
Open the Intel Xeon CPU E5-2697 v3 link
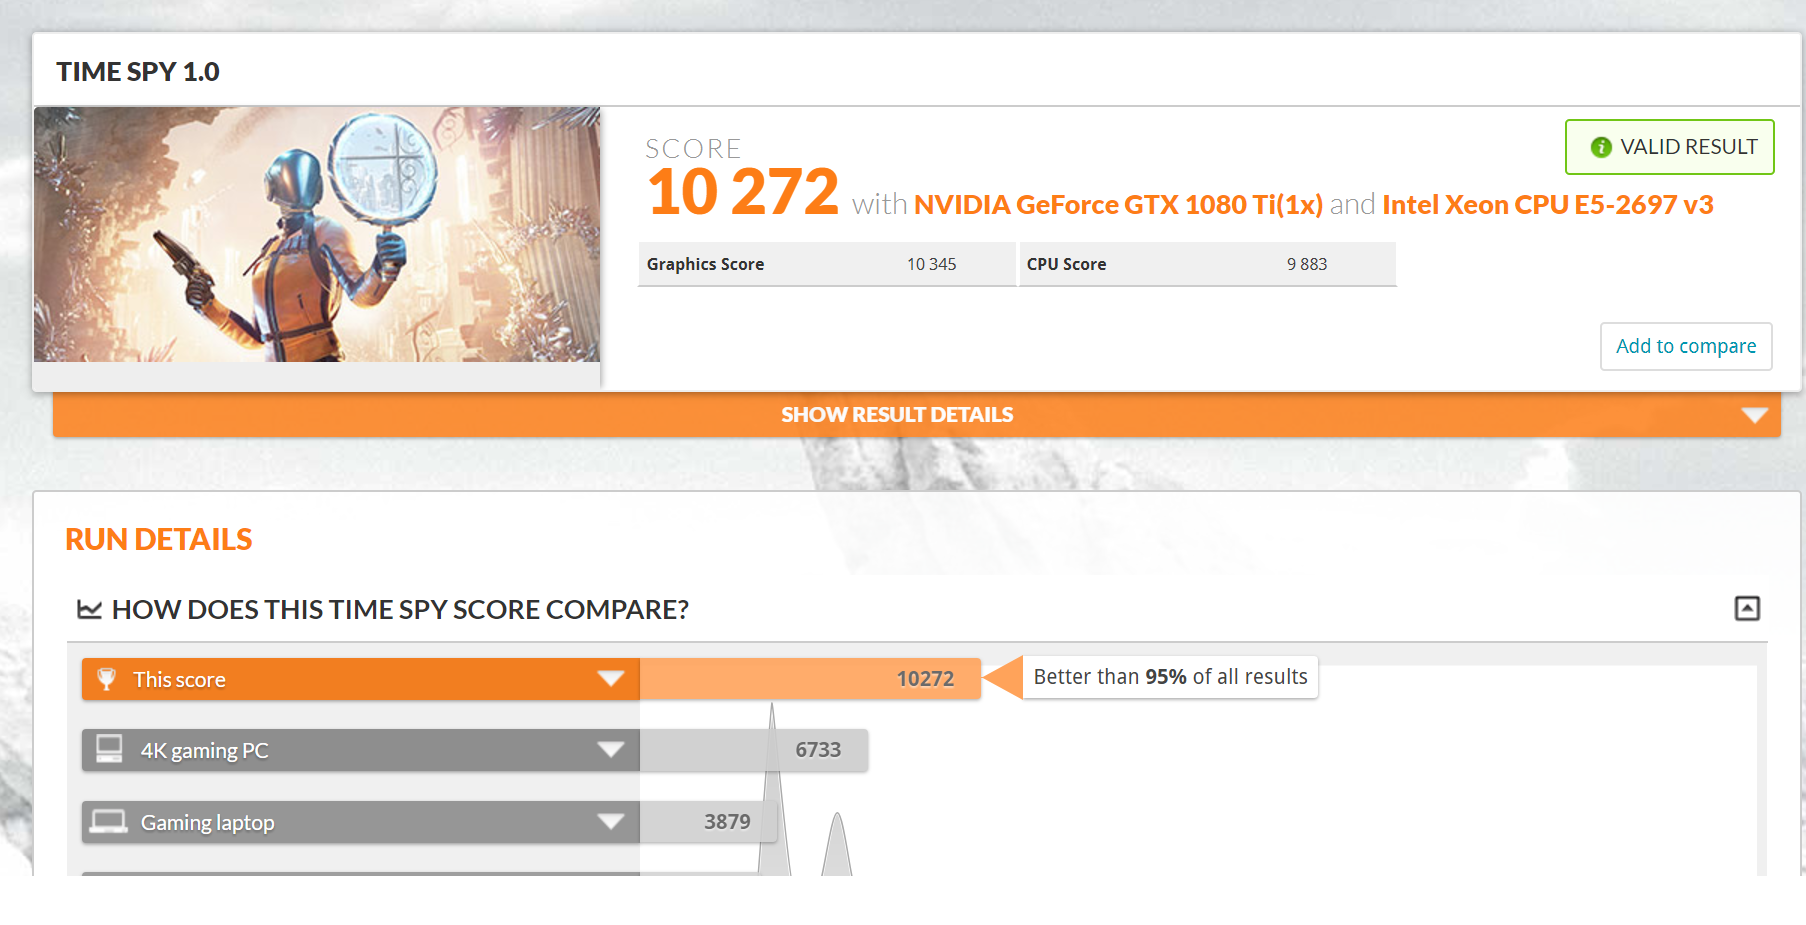coord(1547,205)
